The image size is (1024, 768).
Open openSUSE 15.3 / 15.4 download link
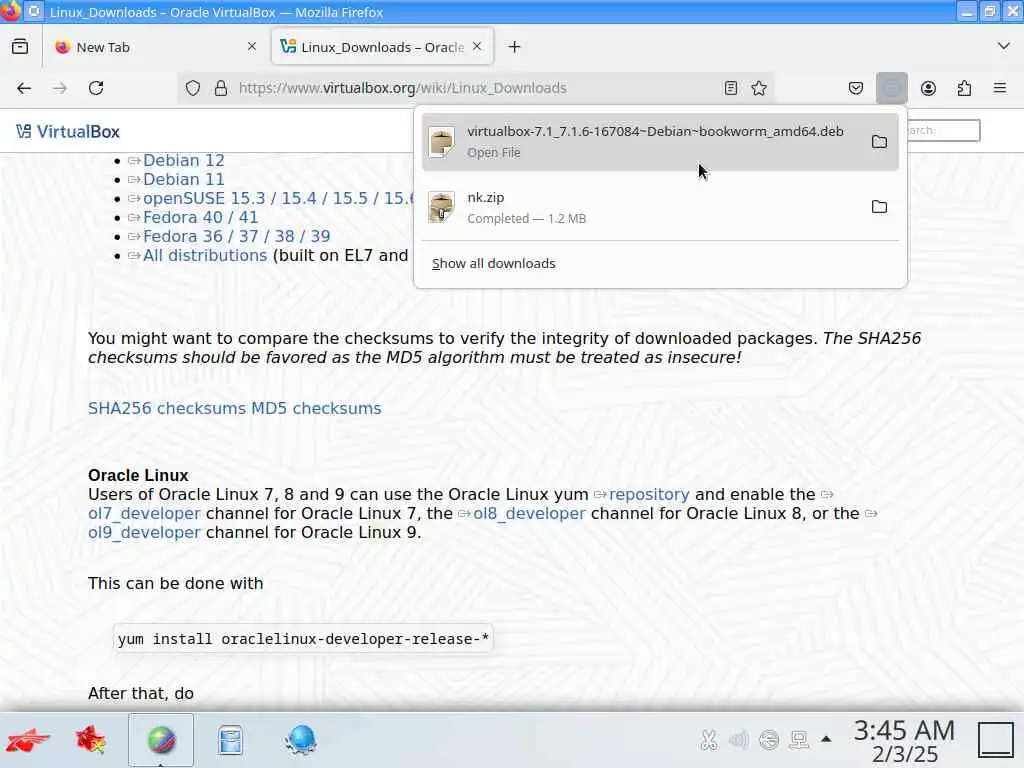point(278,198)
